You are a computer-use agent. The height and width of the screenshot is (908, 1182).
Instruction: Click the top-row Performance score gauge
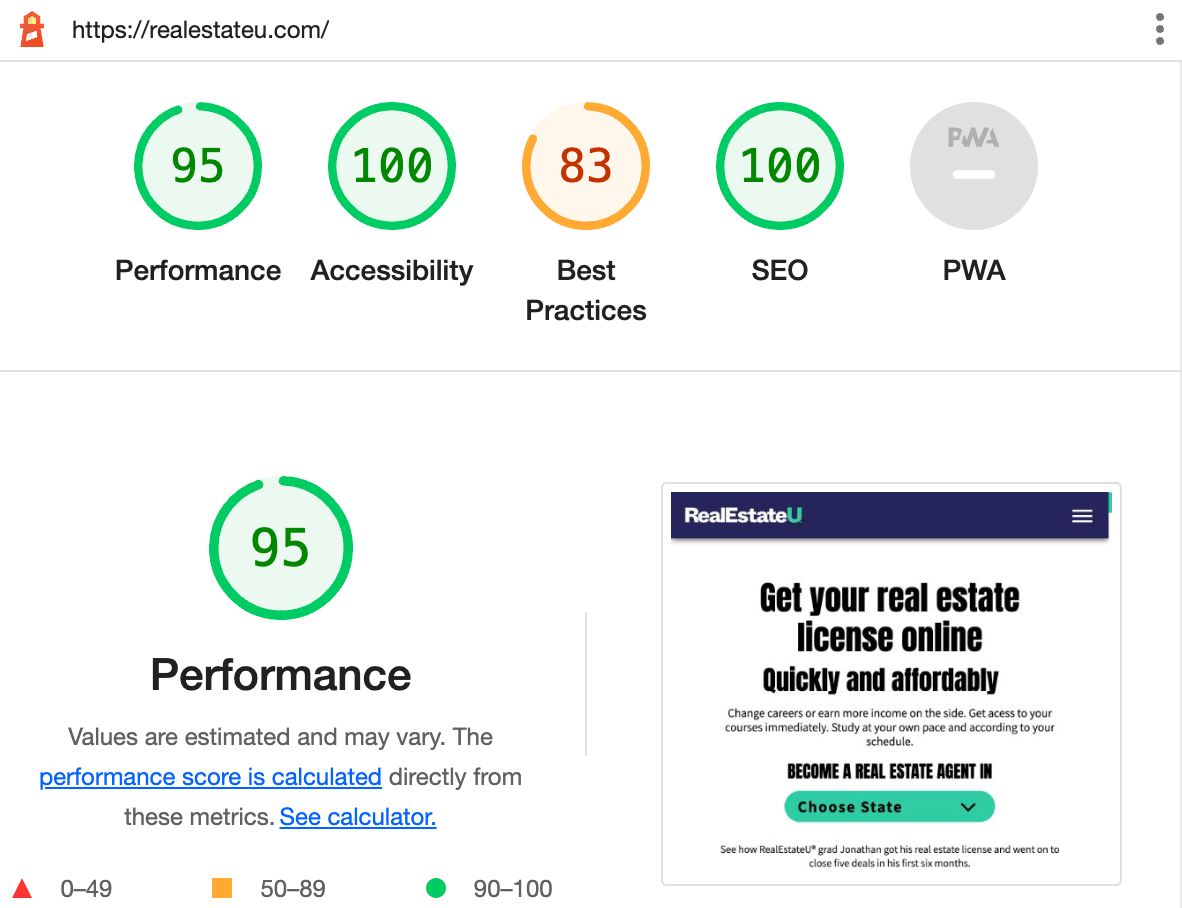[198, 166]
